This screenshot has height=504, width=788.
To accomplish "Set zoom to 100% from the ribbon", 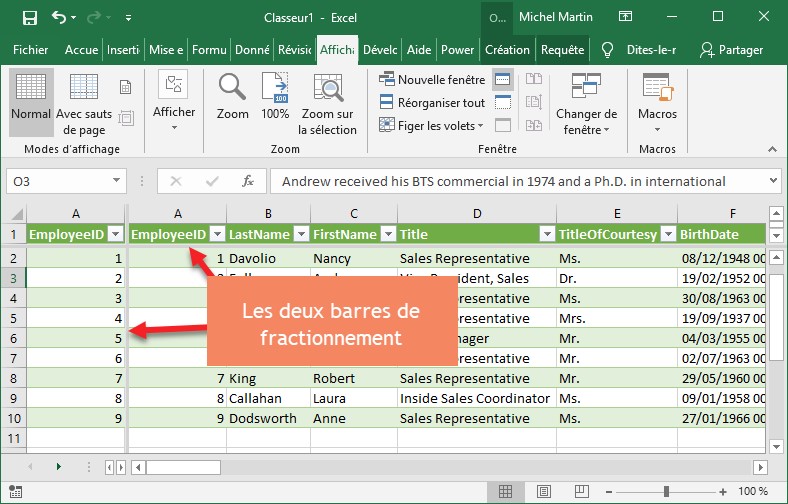I will (275, 98).
